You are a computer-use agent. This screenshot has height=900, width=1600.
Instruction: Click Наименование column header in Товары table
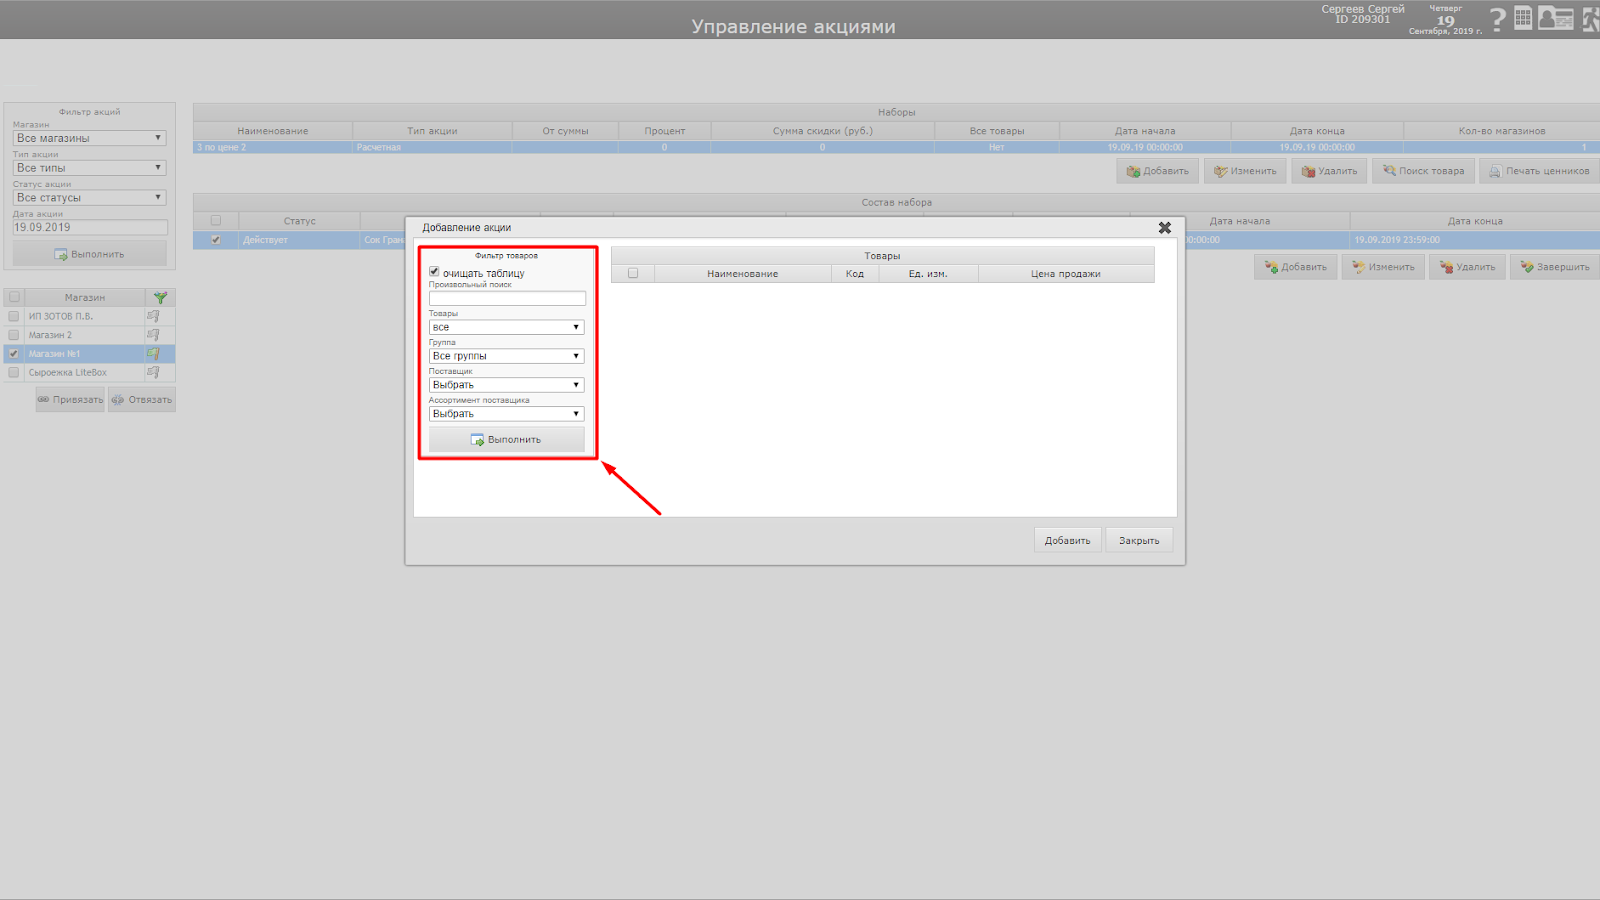(x=742, y=274)
